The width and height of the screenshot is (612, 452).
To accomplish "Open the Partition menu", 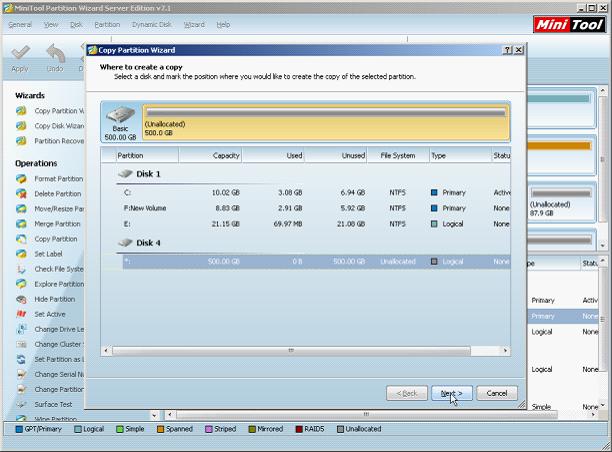I will [x=107, y=25].
